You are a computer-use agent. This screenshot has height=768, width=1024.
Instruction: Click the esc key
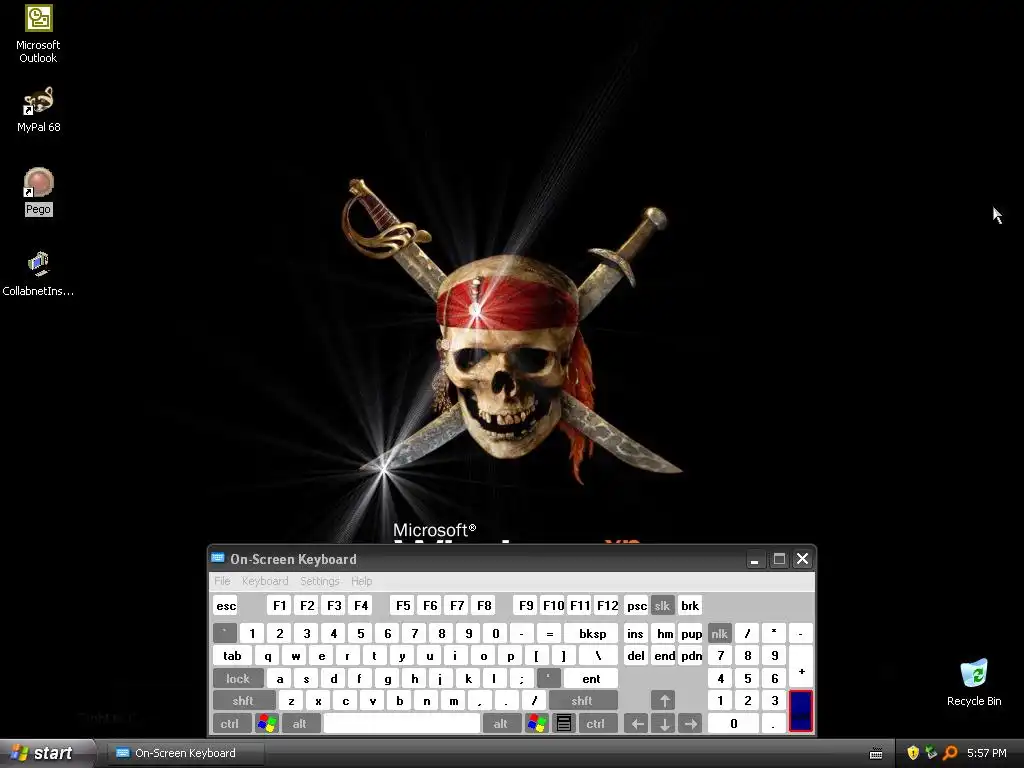225,605
